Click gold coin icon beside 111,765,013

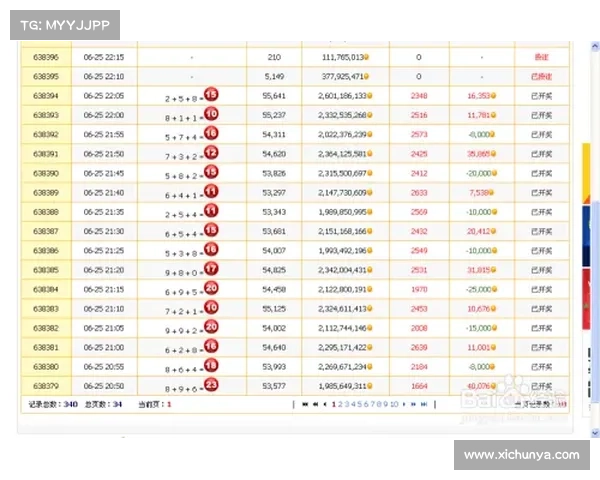pyautogui.click(x=366, y=57)
